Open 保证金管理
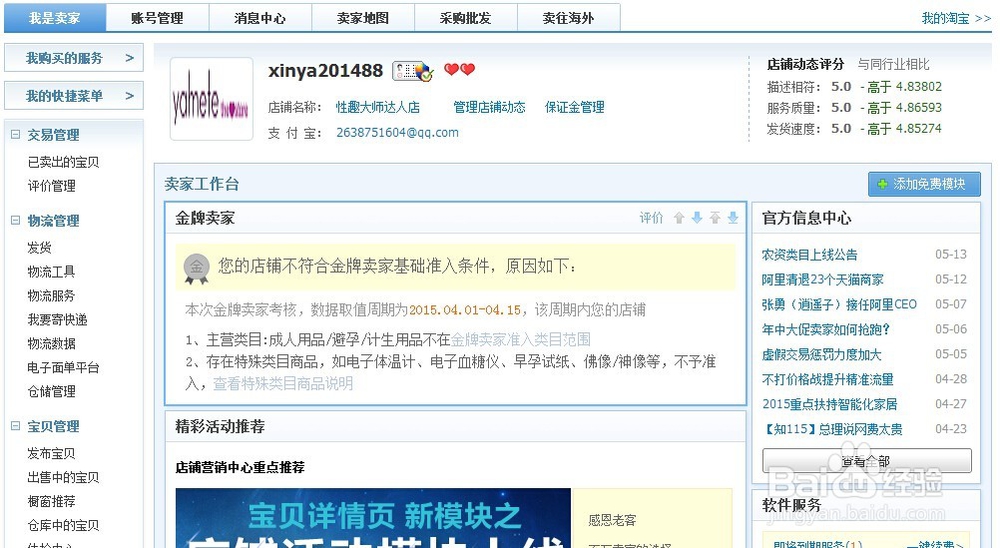The width and height of the screenshot is (1000, 548). [x=575, y=107]
